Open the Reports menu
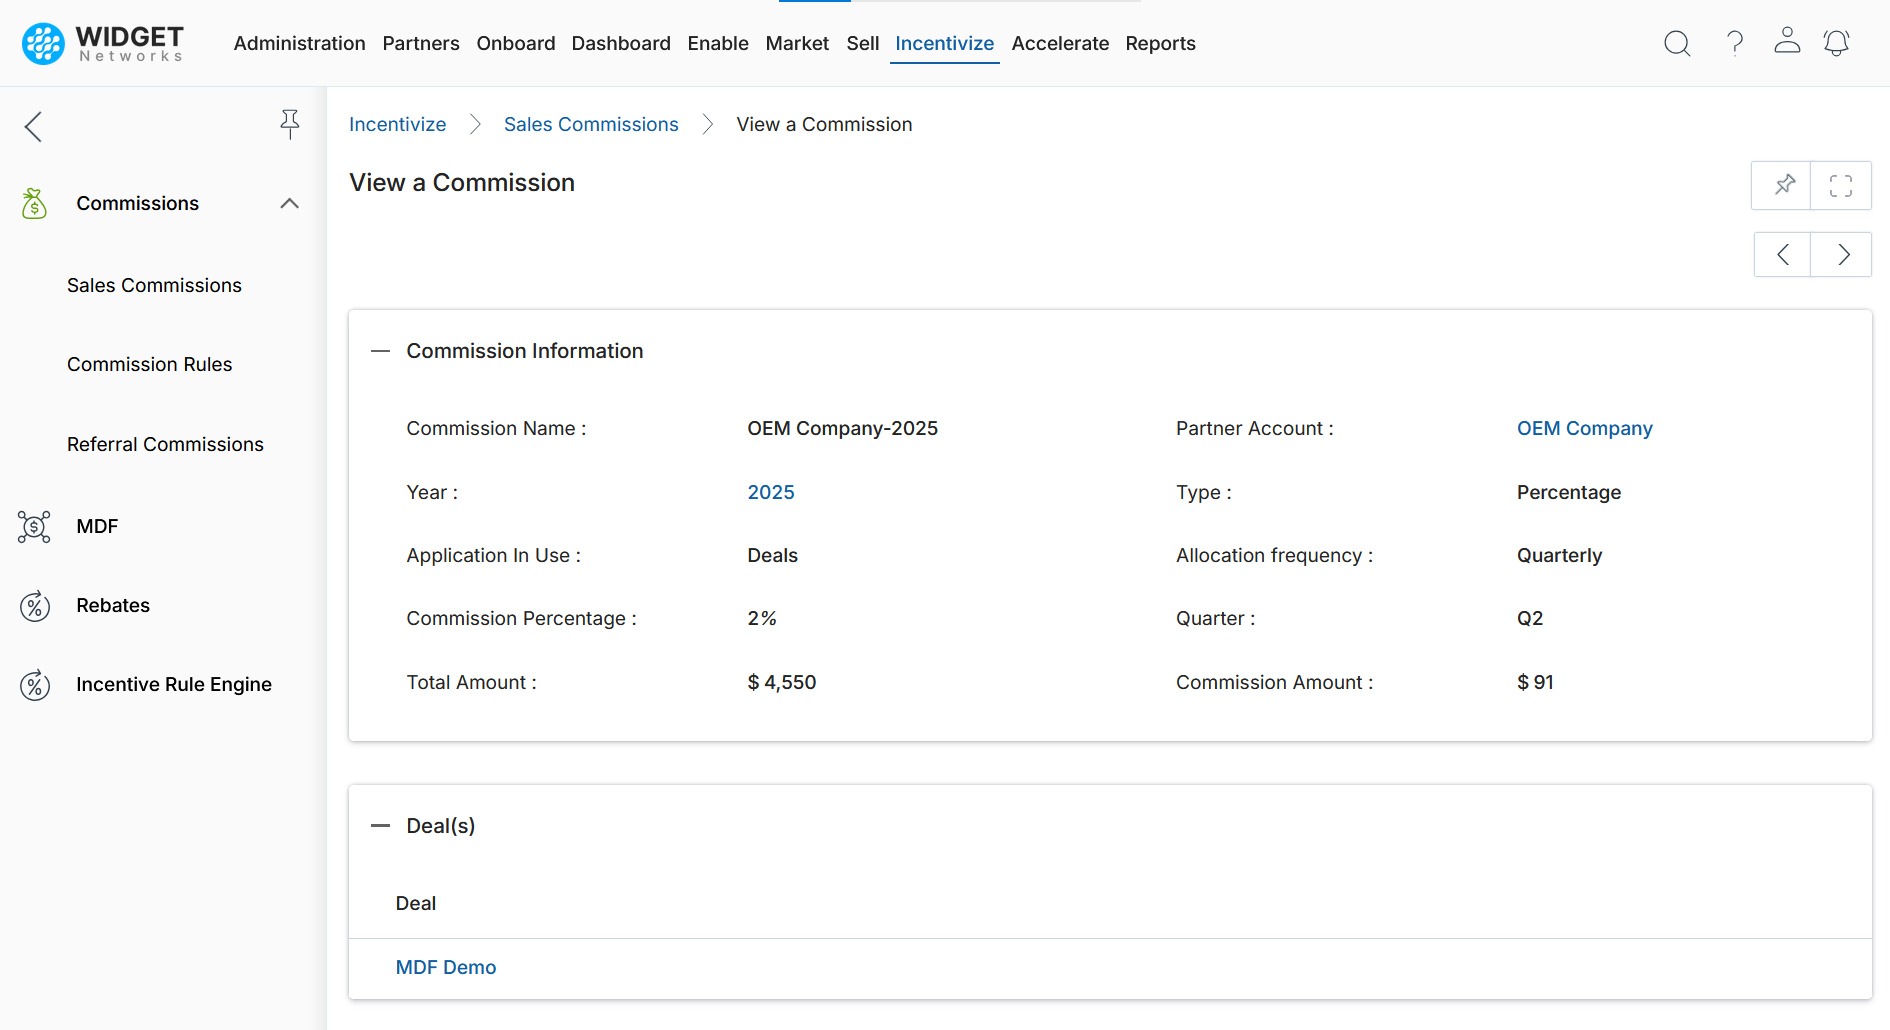The width and height of the screenshot is (1890, 1030). 1160,43
